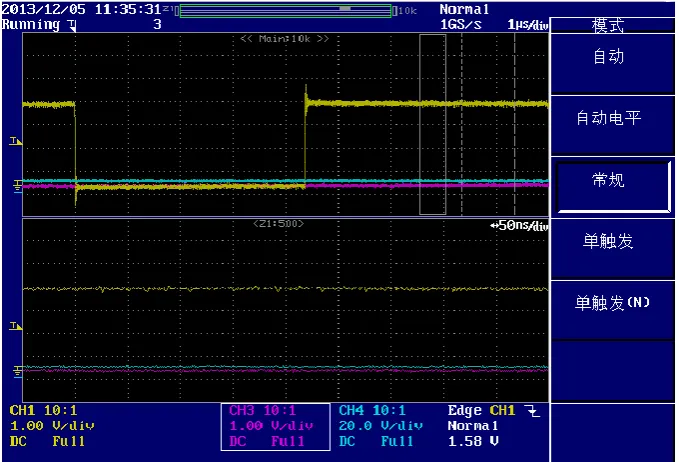Select the 自动 trigger mode
679x462 pixels.
[x=612, y=64]
